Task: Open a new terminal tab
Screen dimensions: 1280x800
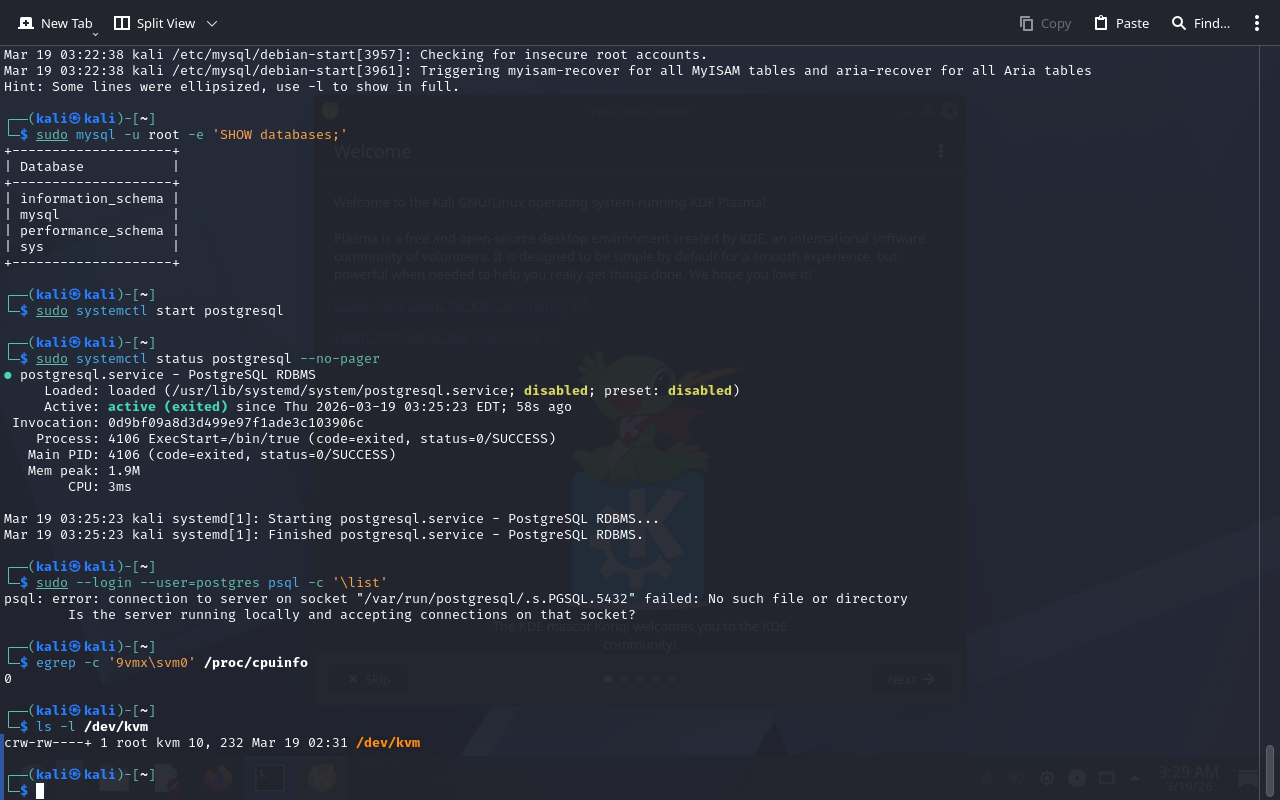Action: [56, 23]
